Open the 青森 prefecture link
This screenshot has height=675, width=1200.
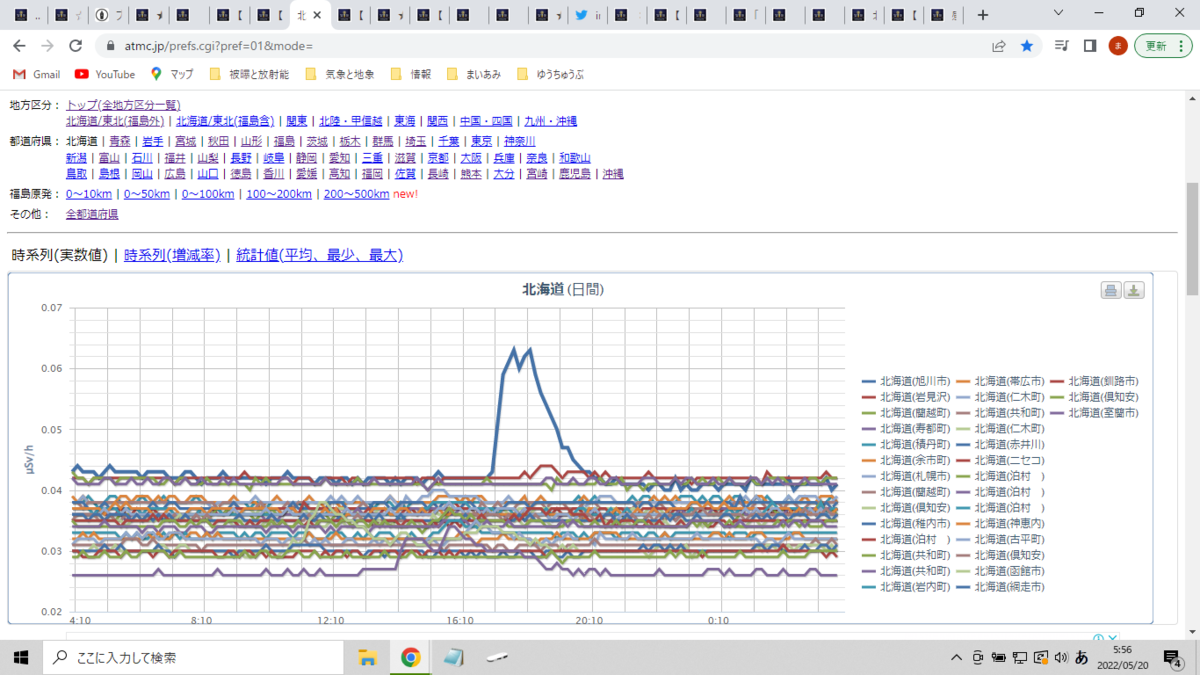point(120,142)
